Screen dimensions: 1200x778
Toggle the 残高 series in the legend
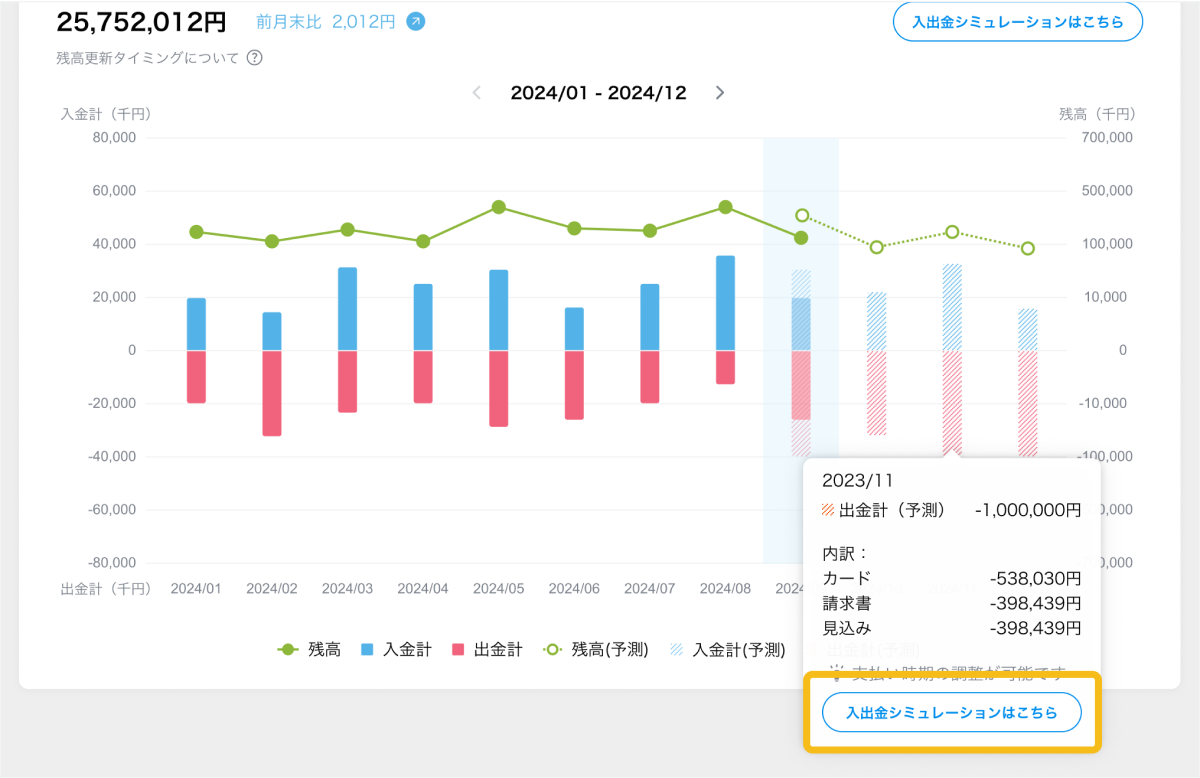(x=310, y=650)
